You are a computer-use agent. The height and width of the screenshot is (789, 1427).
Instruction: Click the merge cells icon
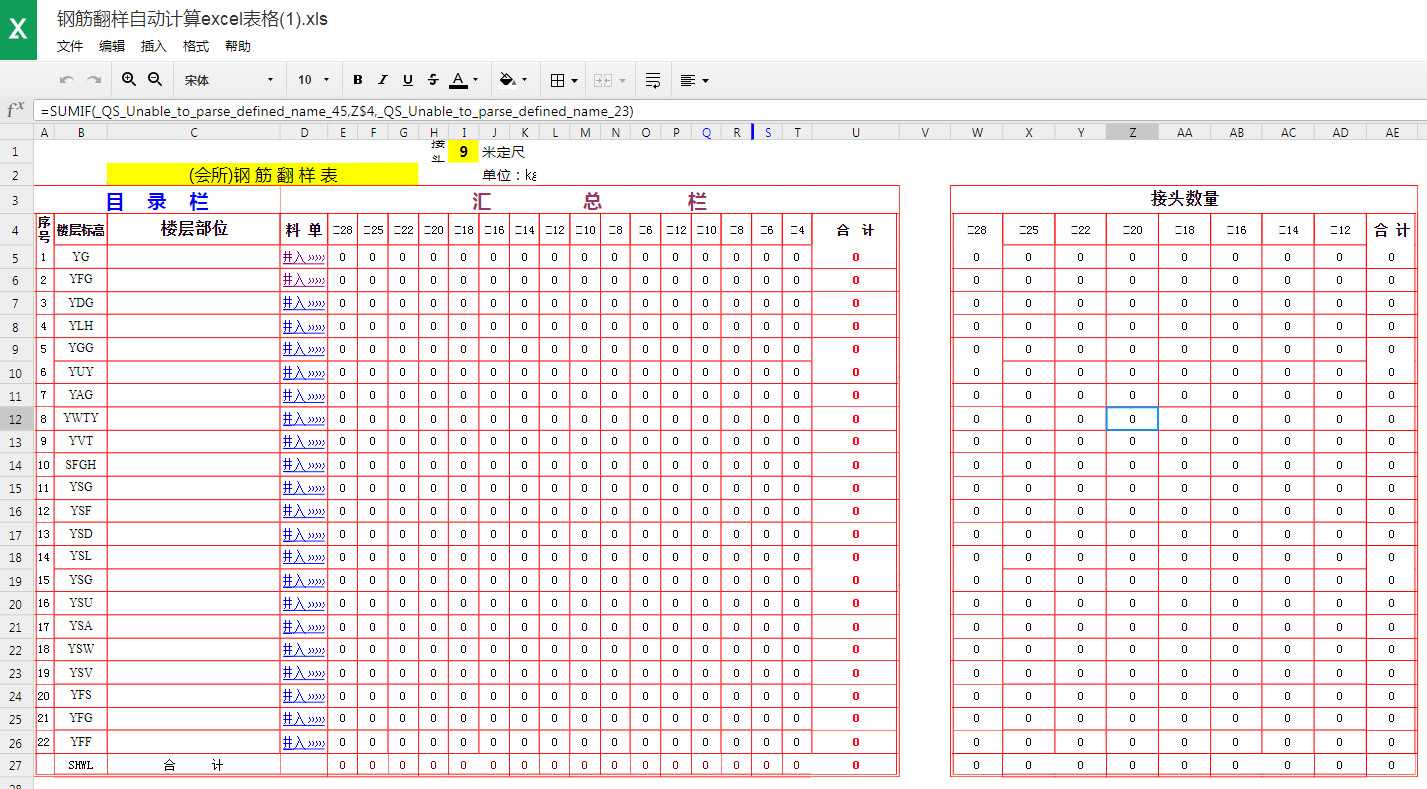(603, 80)
